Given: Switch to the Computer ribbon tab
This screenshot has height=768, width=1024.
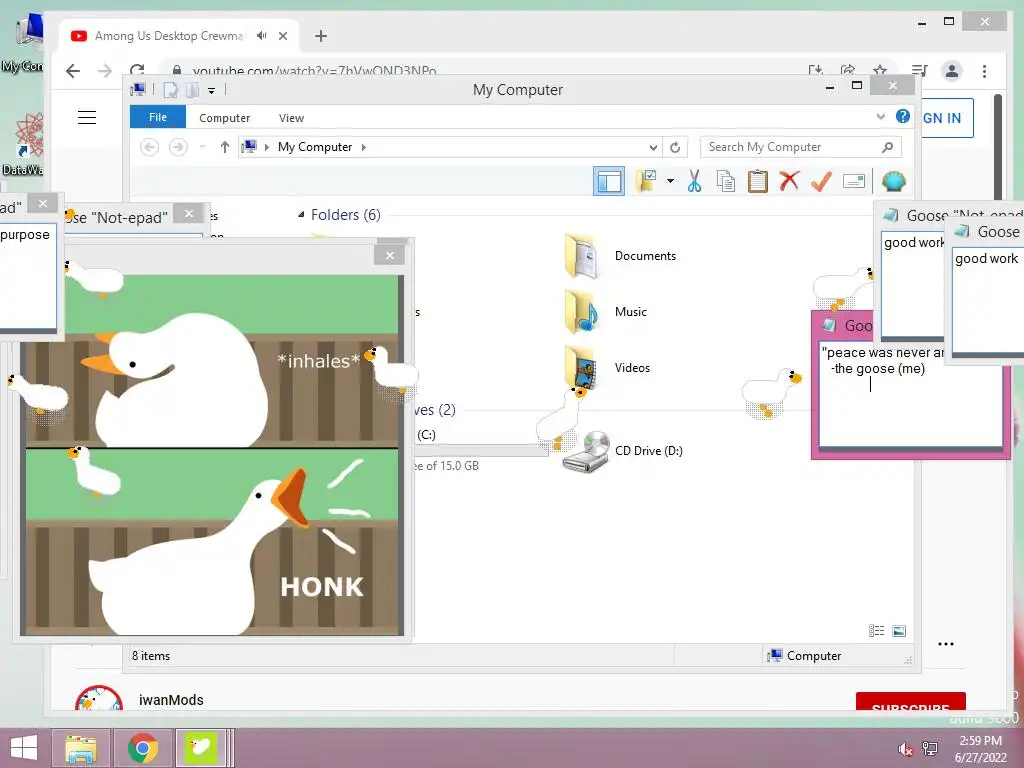Looking at the screenshot, I should pyautogui.click(x=224, y=118).
